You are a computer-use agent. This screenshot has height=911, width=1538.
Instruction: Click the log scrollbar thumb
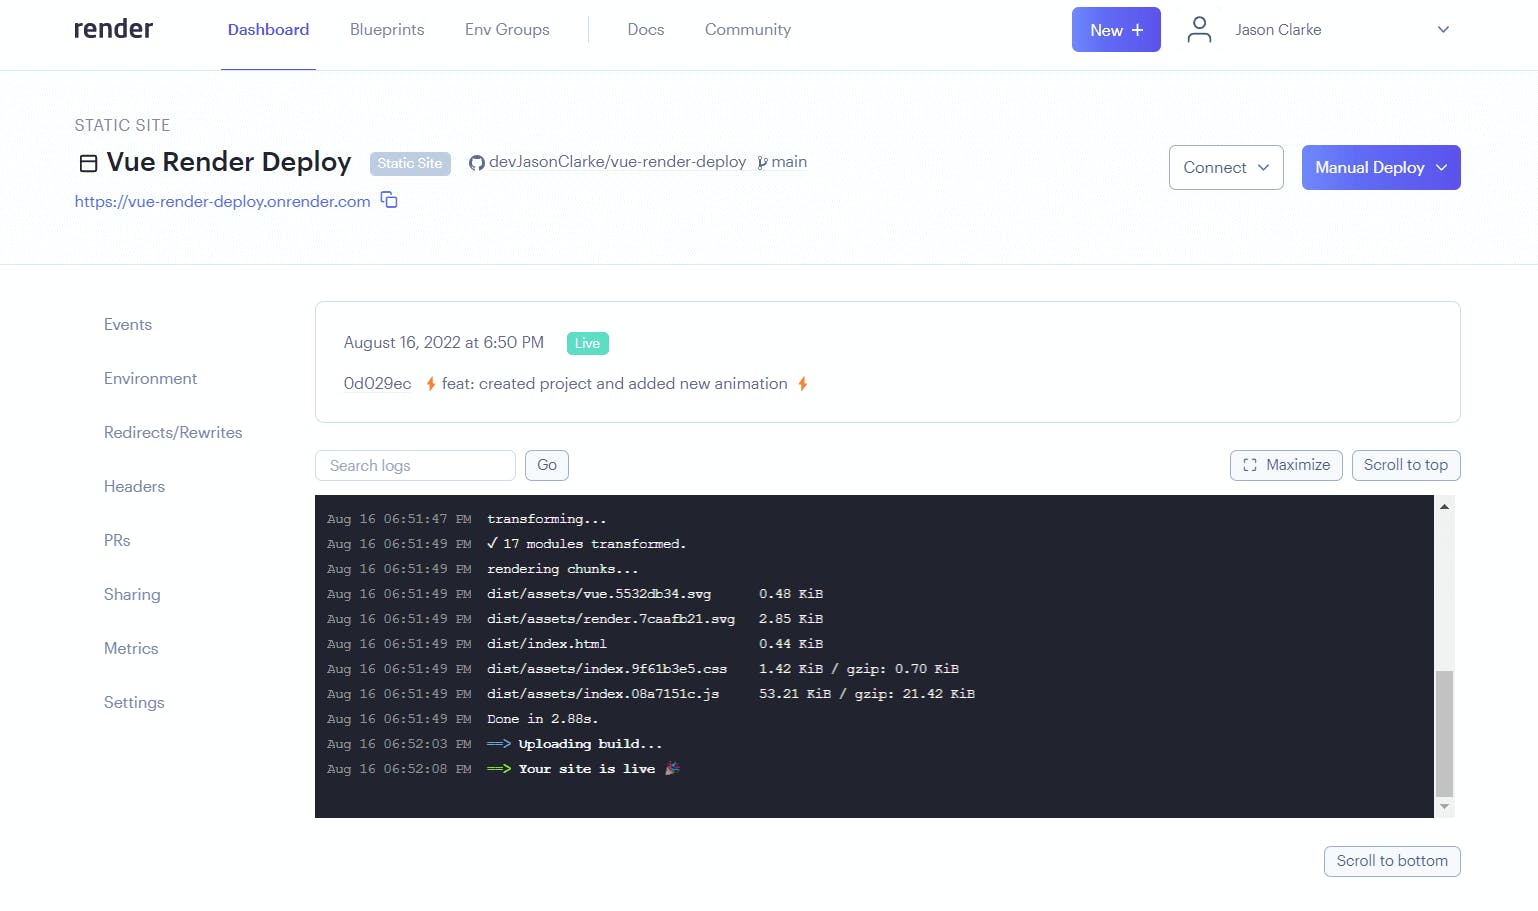click(1444, 733)
